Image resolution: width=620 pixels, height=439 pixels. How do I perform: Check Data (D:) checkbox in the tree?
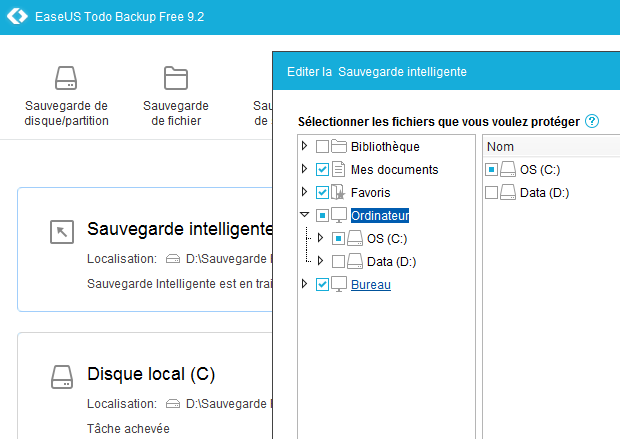pos(338,261)
